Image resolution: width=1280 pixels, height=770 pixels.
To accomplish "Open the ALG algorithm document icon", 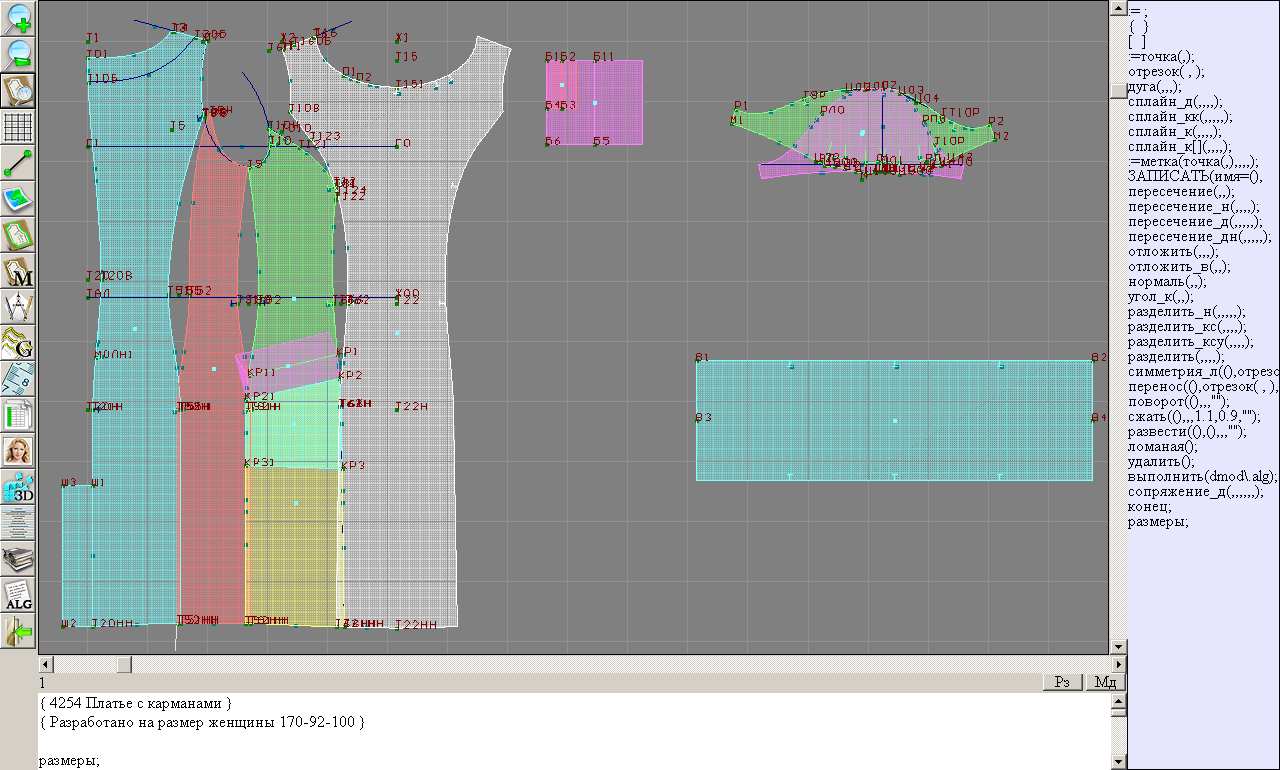I will [19, 595].
